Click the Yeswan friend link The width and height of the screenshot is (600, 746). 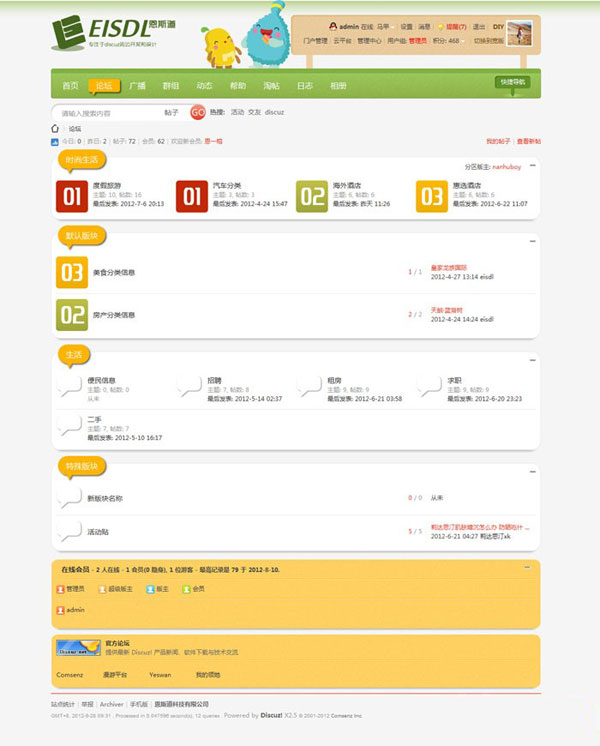click(x=160, y=675)
